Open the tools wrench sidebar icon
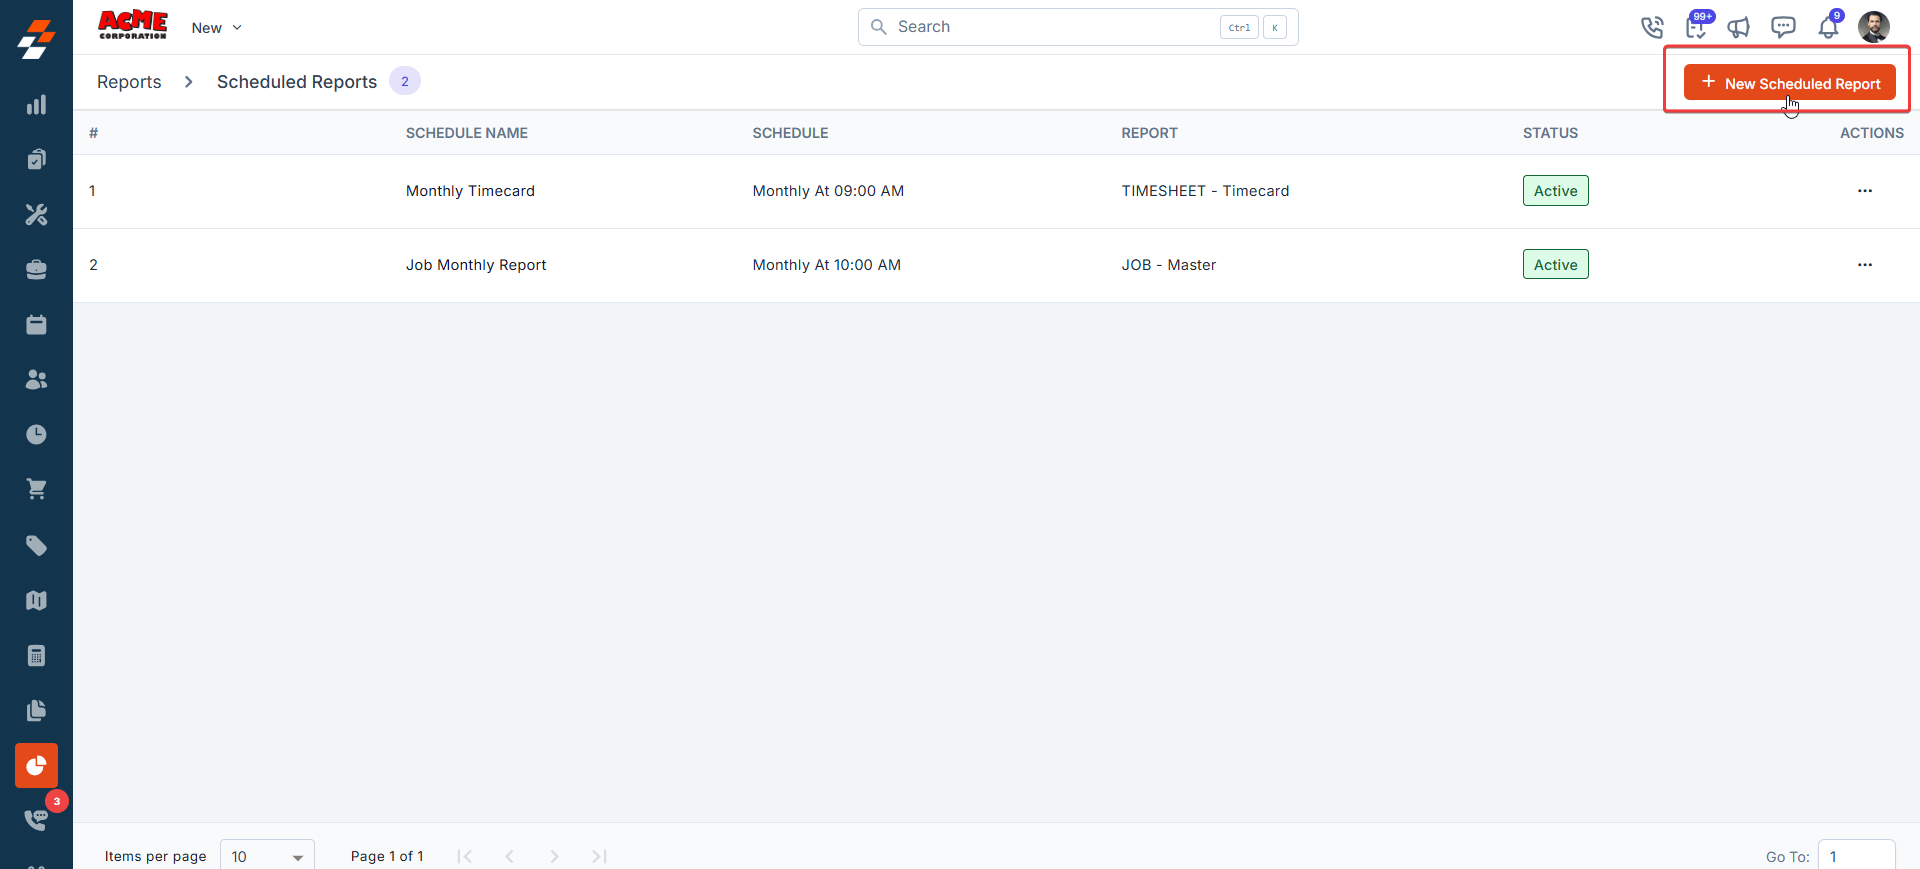This screenshot has width=1920, height=869. coord(36,215)
